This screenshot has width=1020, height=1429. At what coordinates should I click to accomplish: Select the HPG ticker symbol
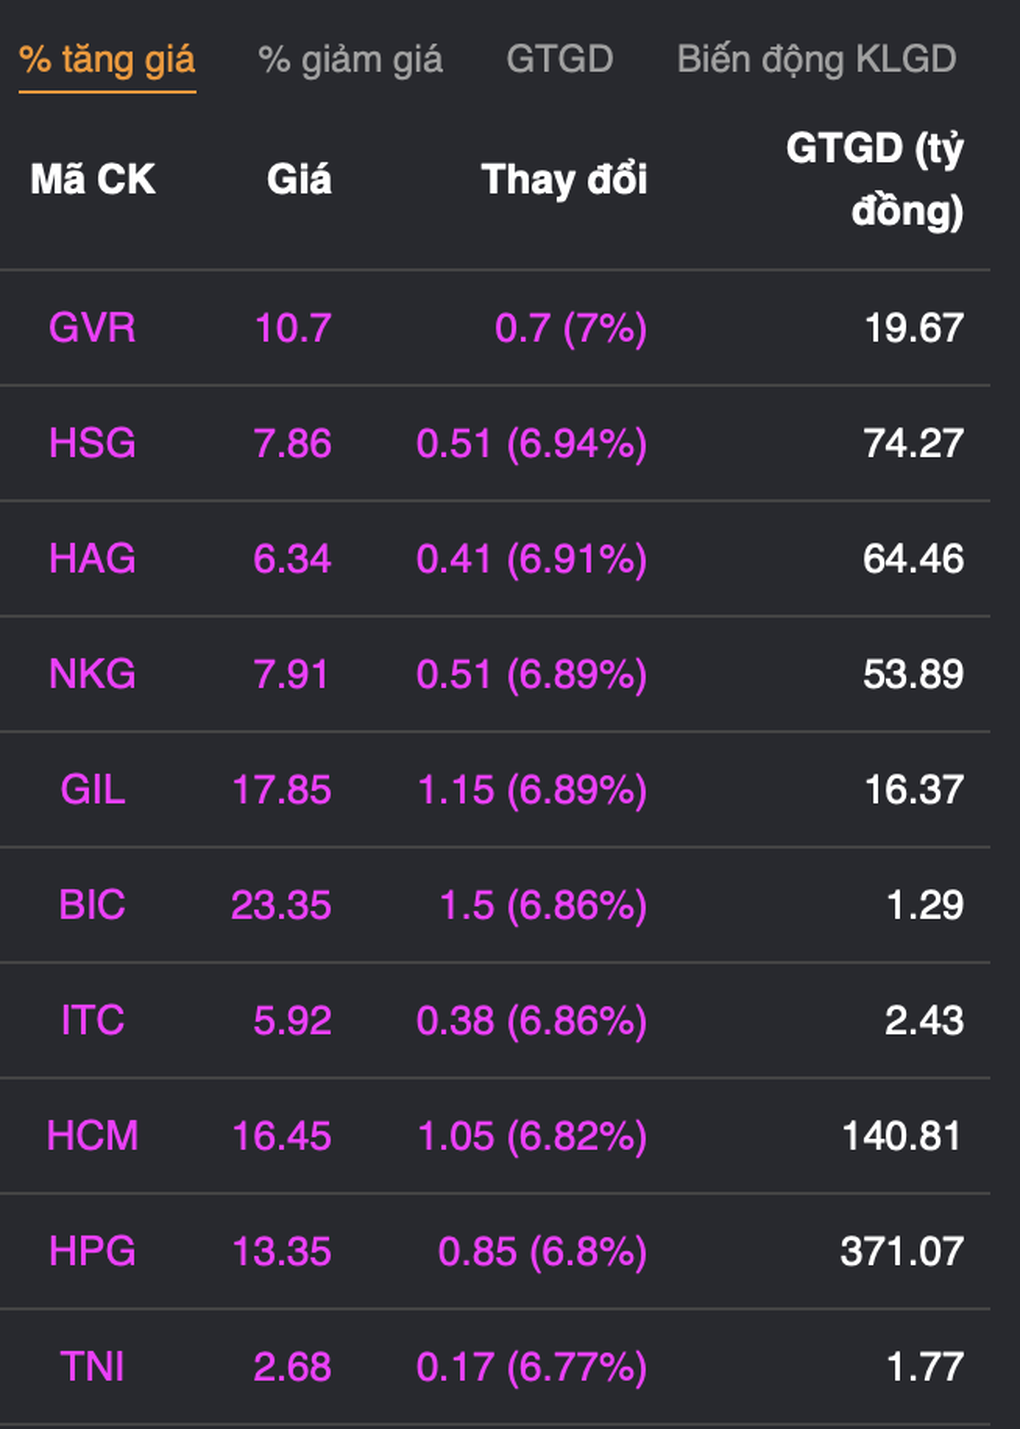pos(92,1252)
